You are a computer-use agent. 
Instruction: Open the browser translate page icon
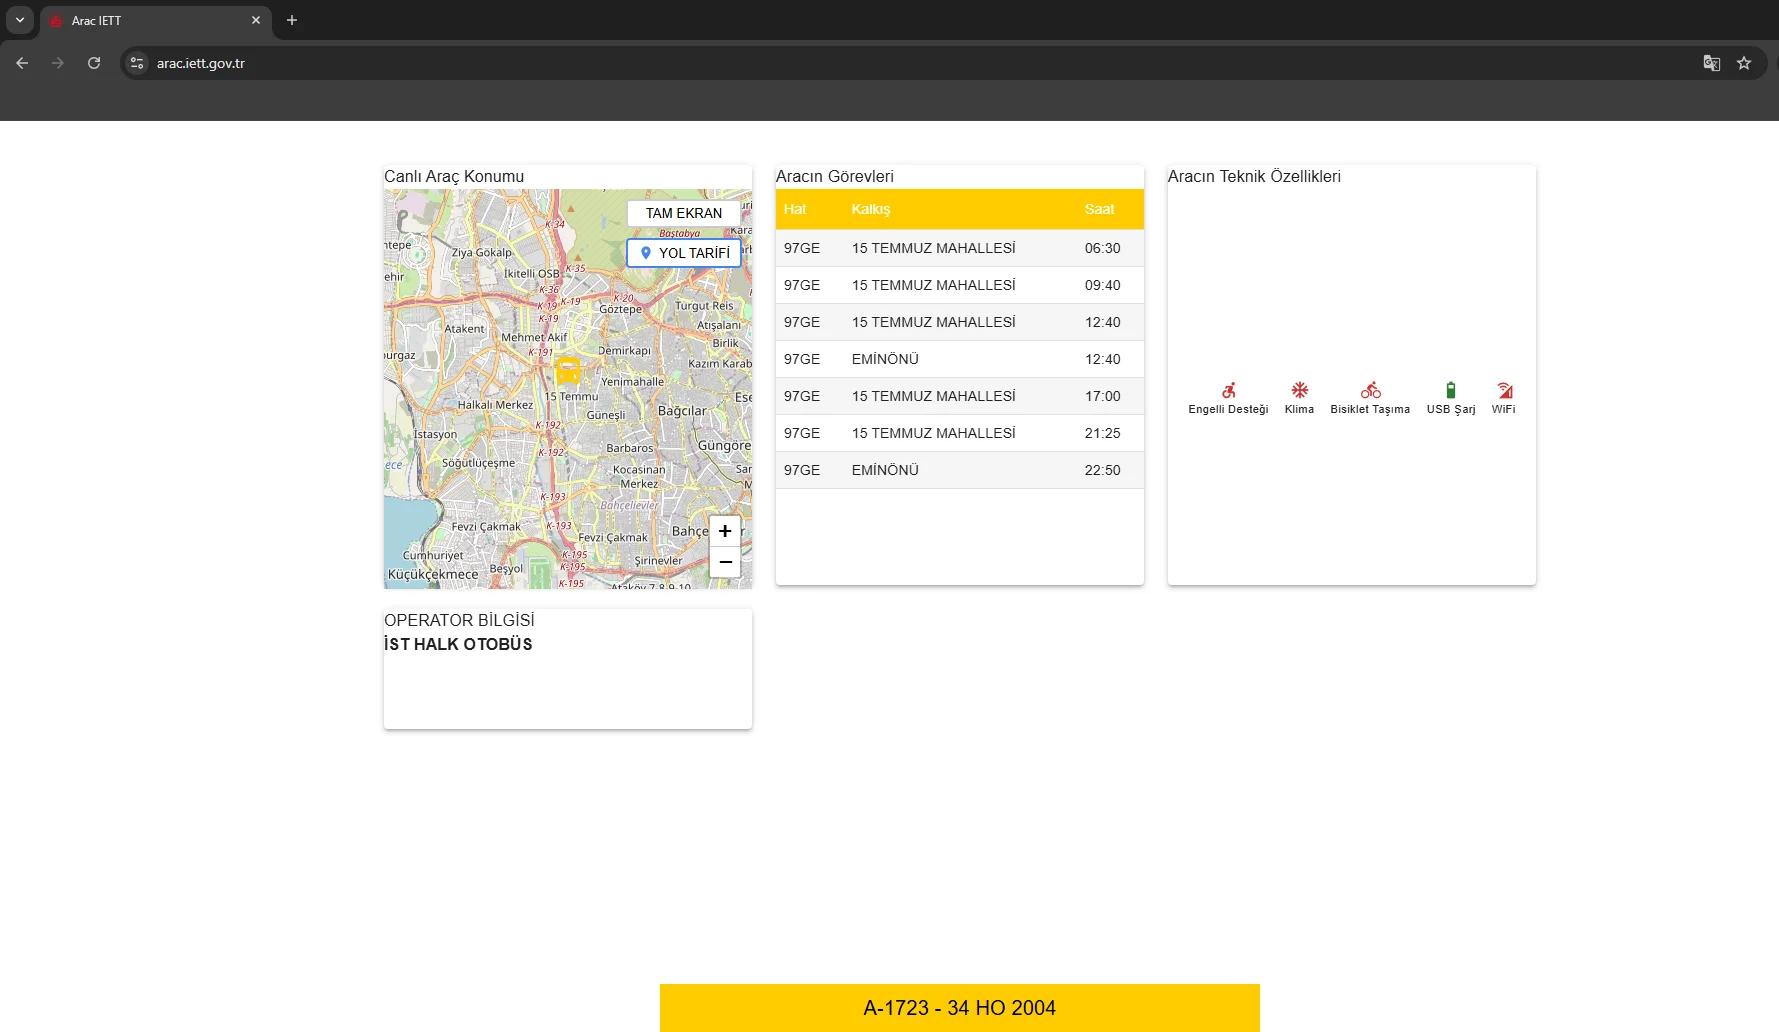click(1711, 63)
